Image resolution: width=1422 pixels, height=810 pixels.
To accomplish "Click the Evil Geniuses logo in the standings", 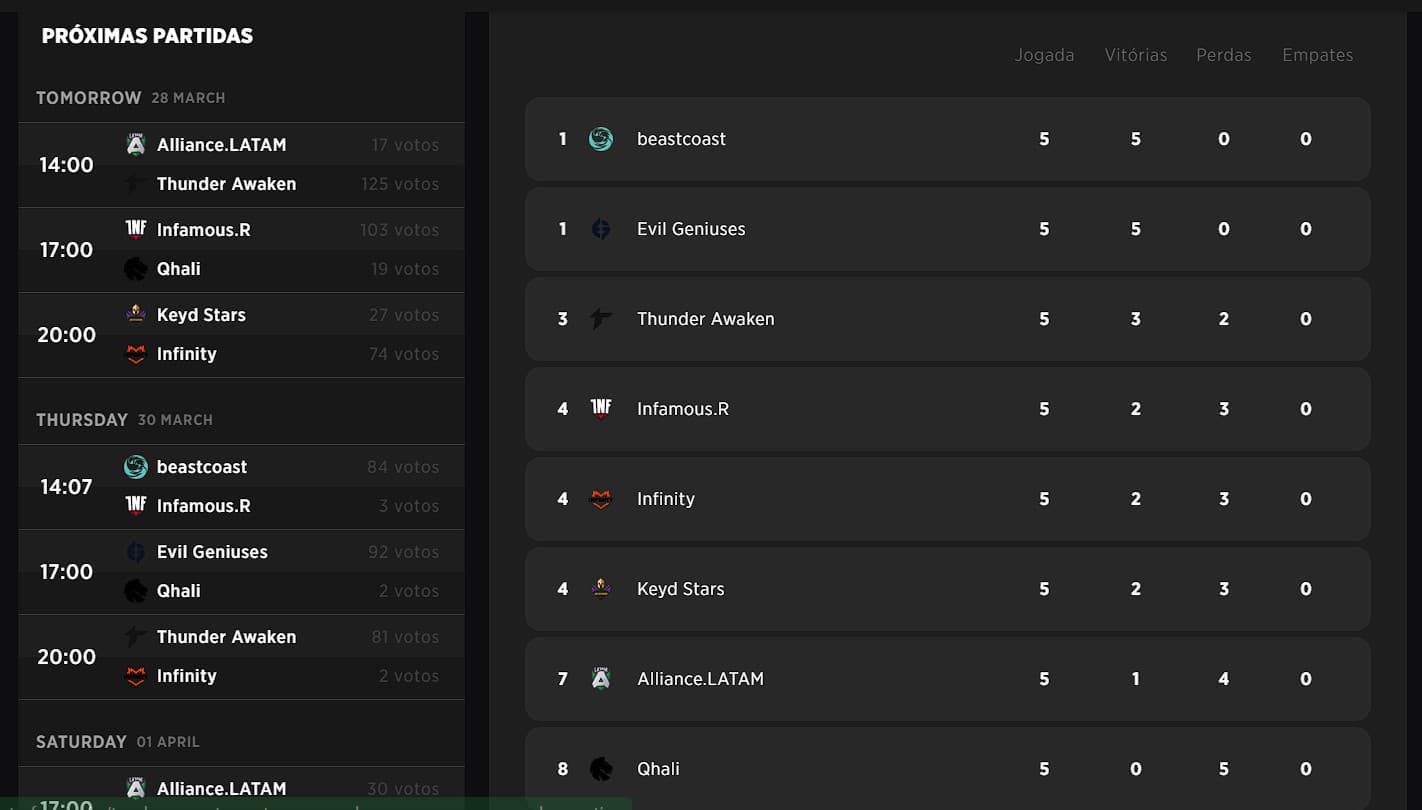I will coord(600,229).
